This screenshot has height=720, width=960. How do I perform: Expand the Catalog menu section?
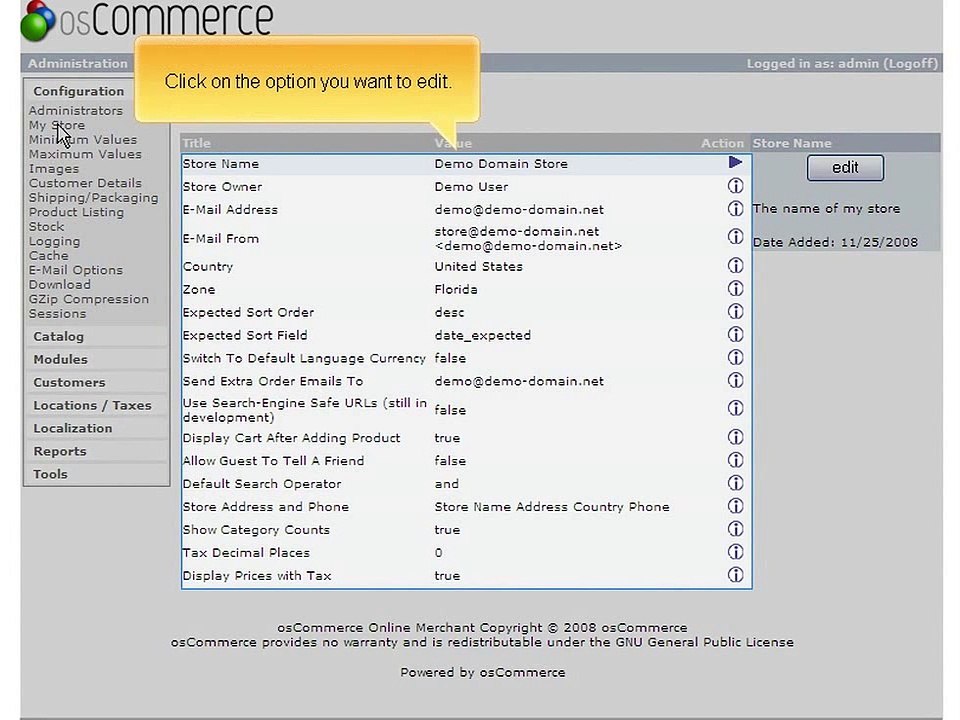coord(59,336)
